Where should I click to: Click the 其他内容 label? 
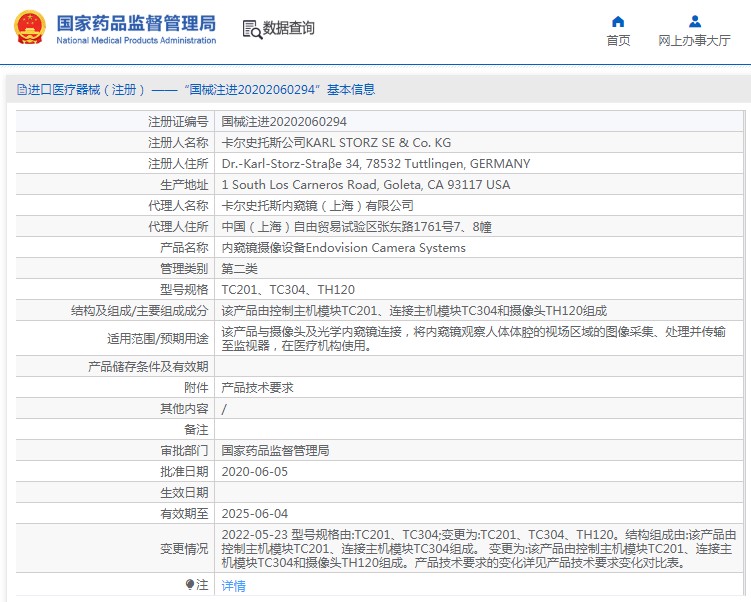(x=184, y=409)
